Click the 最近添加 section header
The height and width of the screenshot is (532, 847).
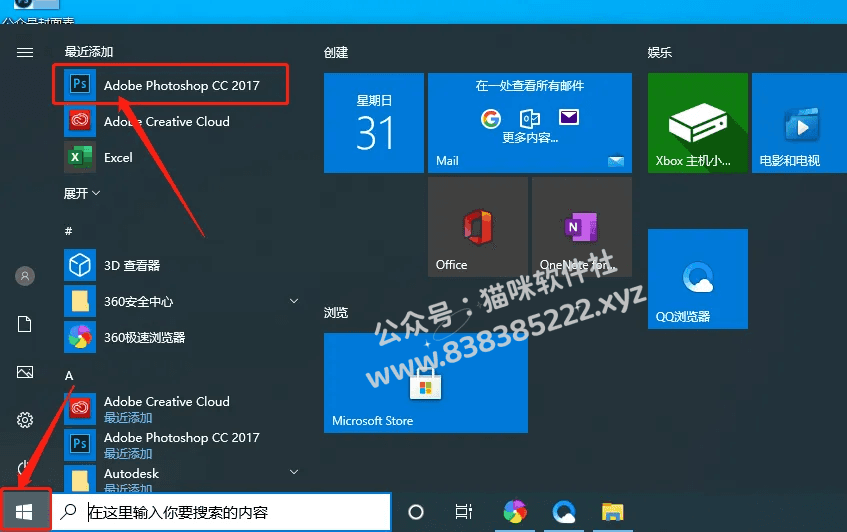tap(89, 52)
